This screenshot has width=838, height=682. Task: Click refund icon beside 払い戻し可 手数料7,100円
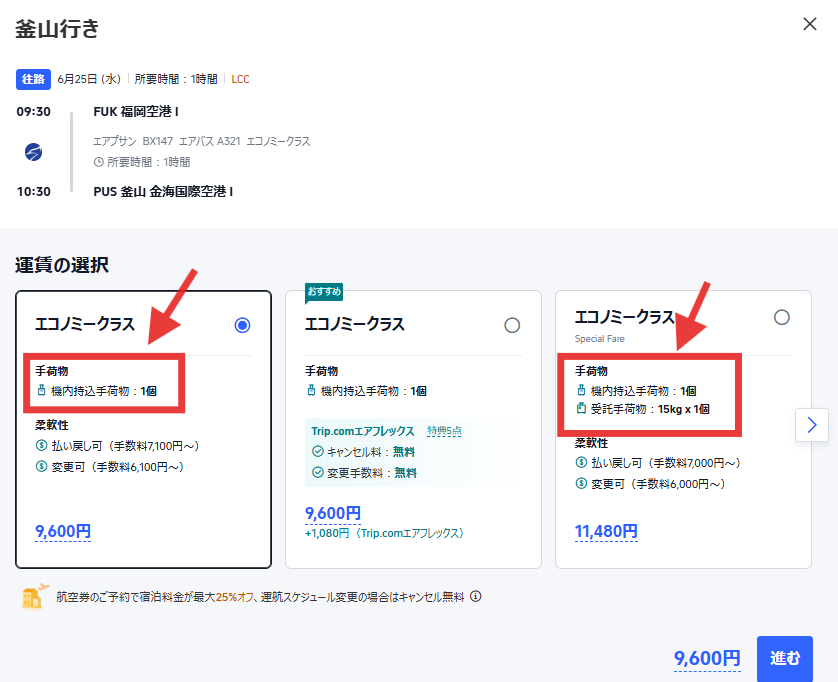[42, 445]
